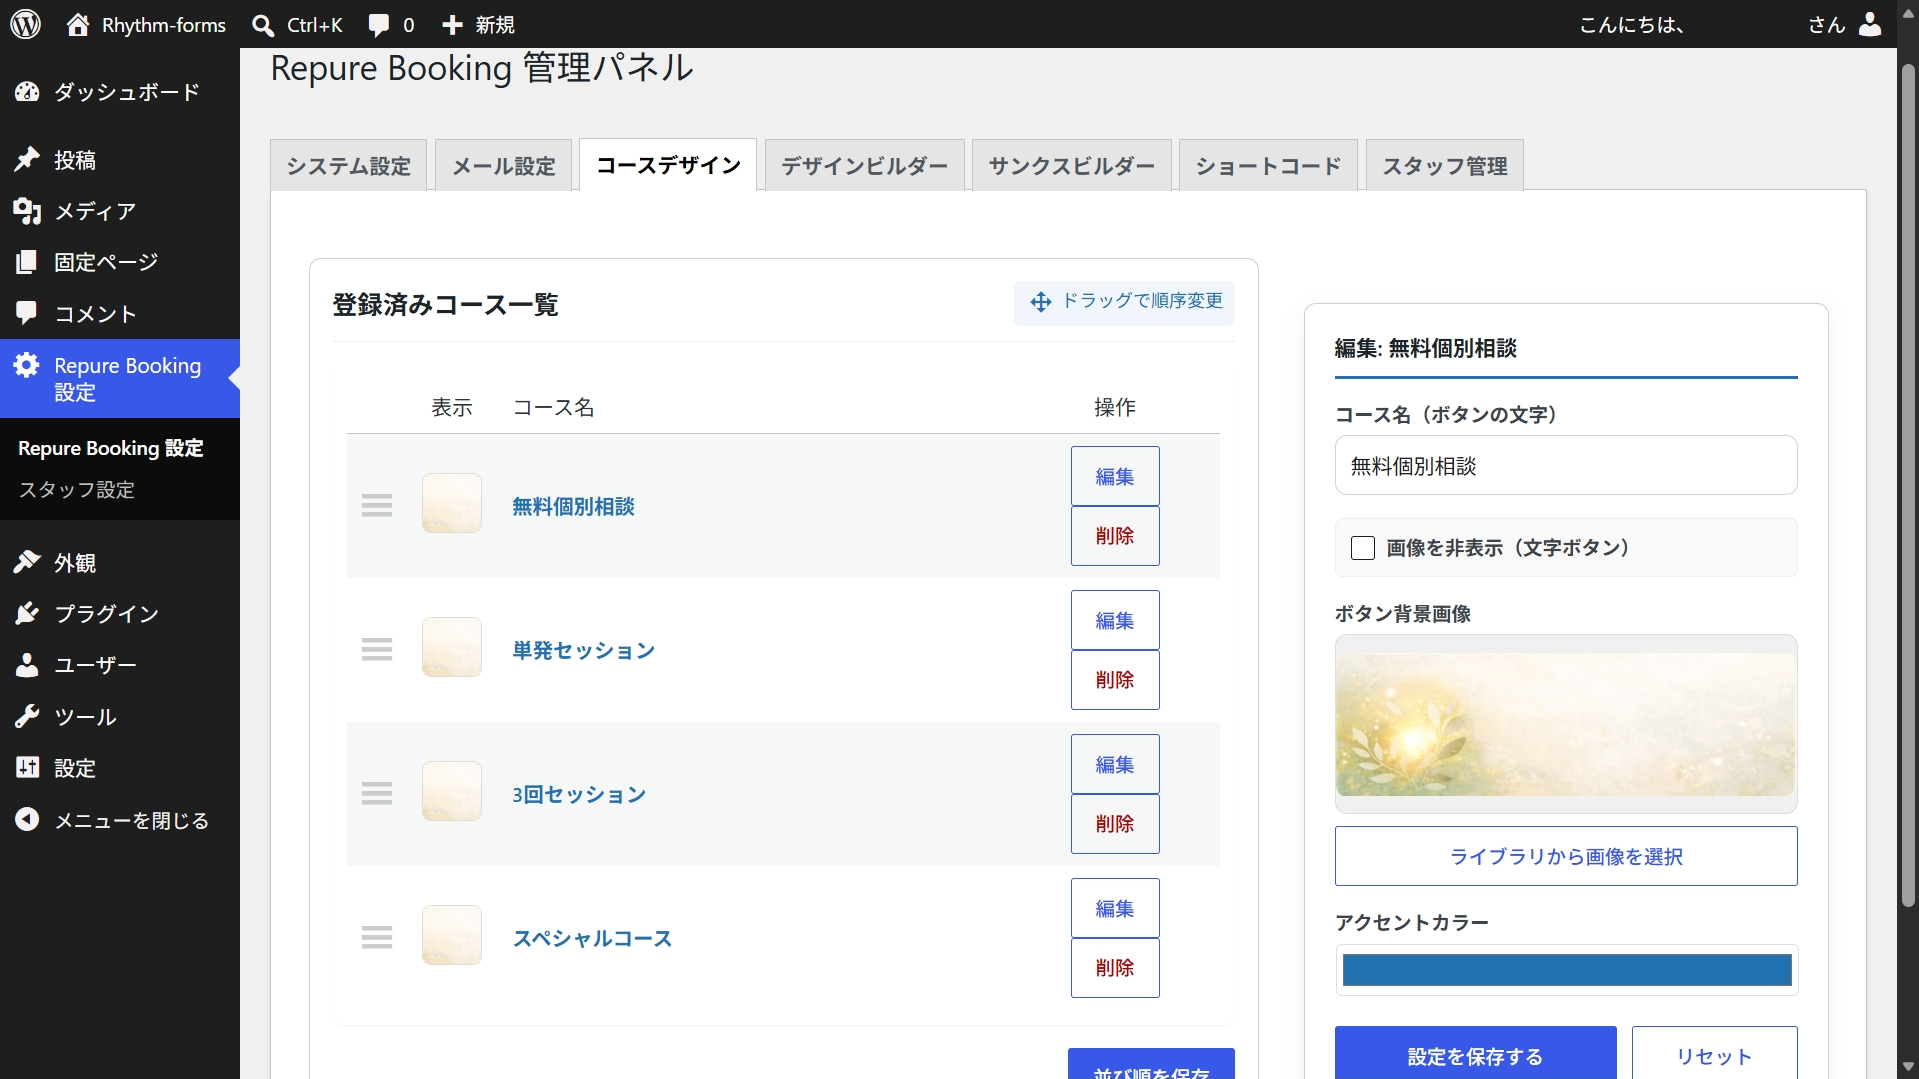Image resolution: width=1919 pixels, height=1079 pixels.
Task: Click the Repure Booking 設定 gear icon
Action: [x=27, y=365]
